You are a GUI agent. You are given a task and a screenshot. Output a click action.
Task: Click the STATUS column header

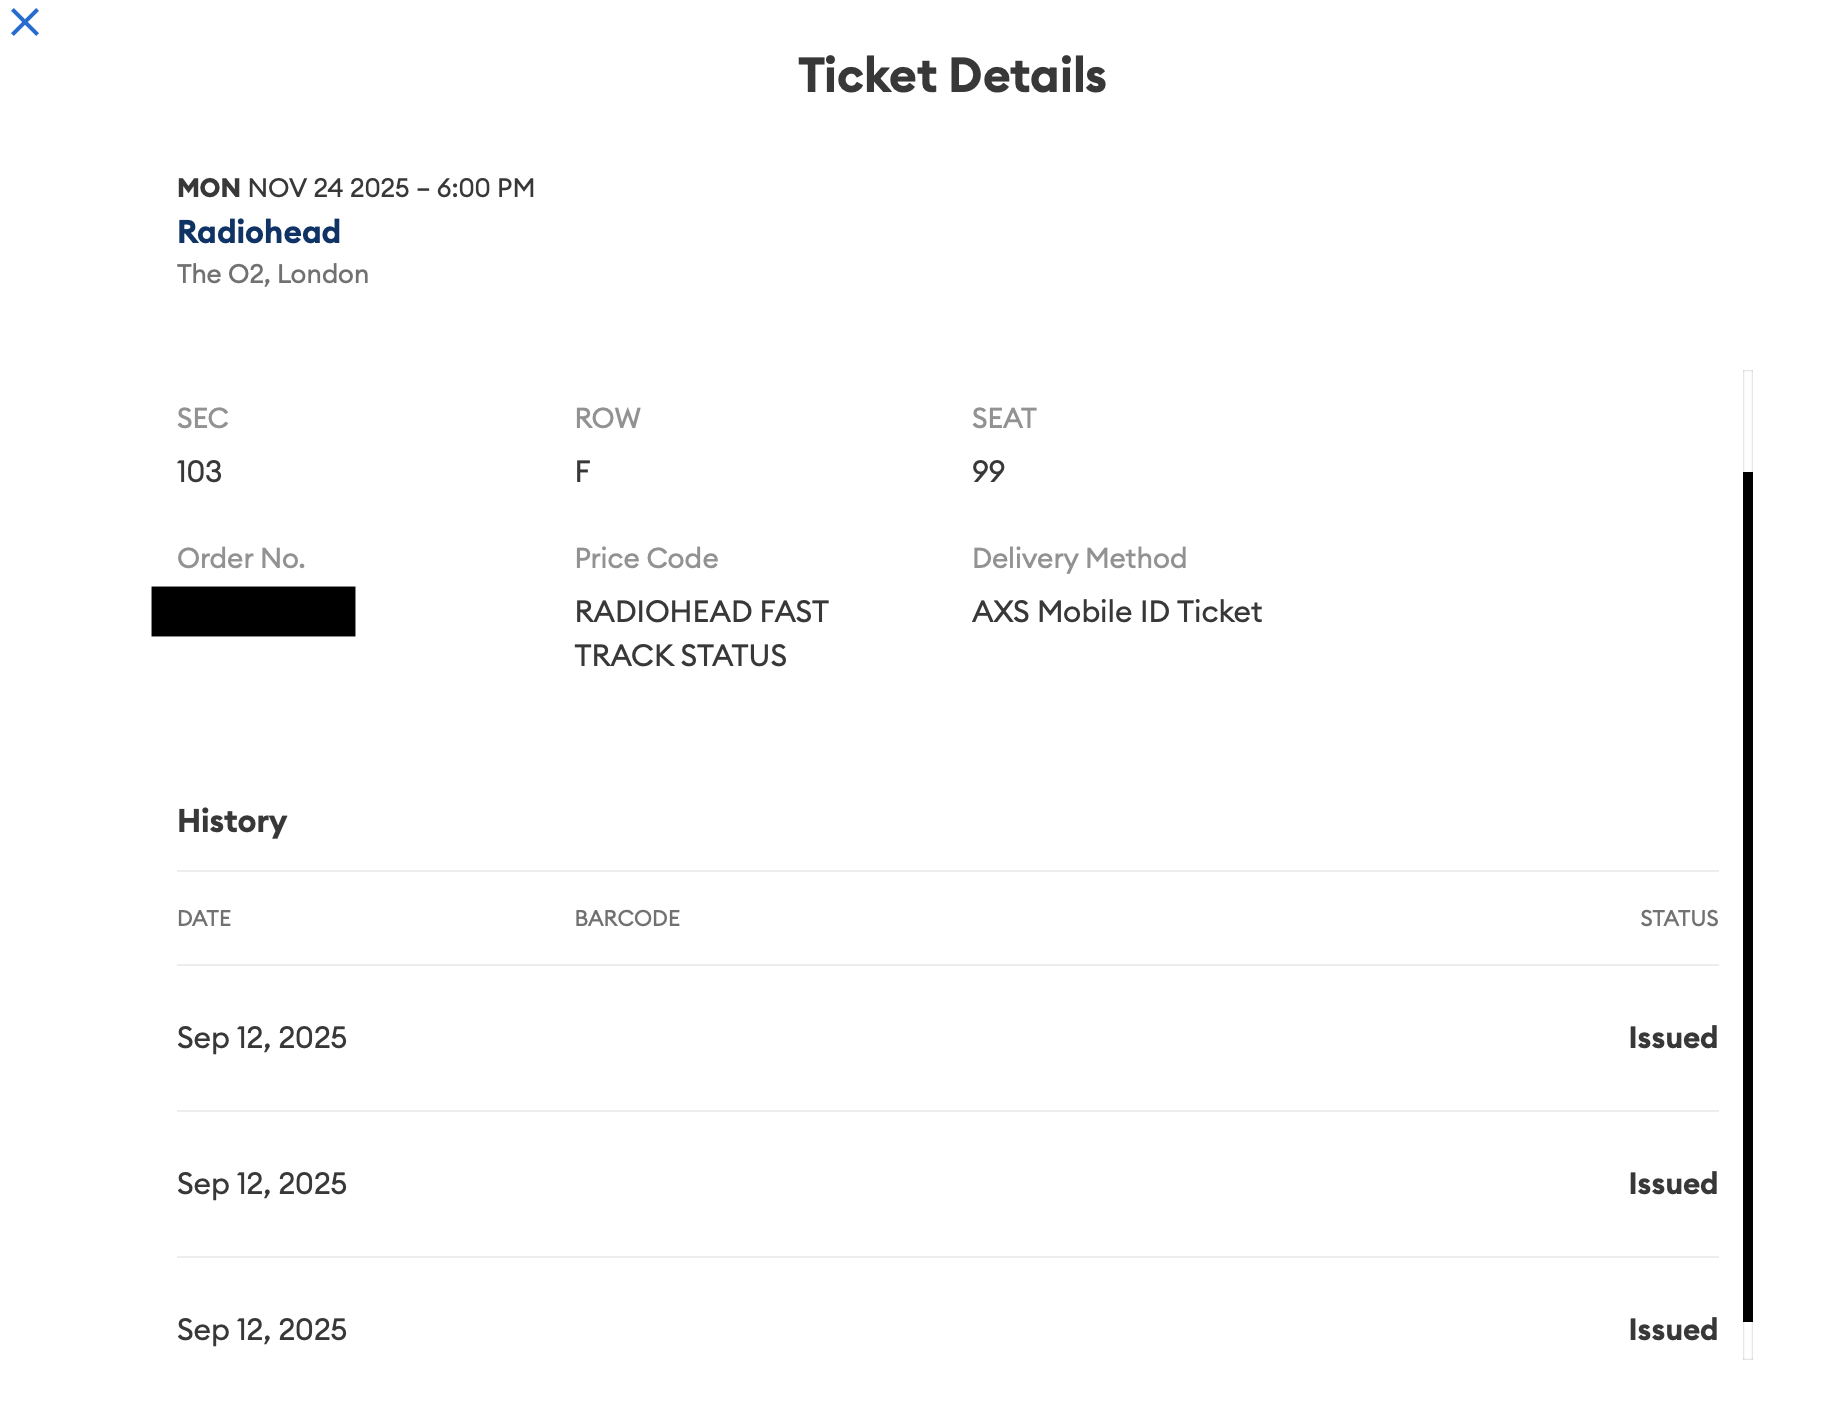pos(1678,918)
